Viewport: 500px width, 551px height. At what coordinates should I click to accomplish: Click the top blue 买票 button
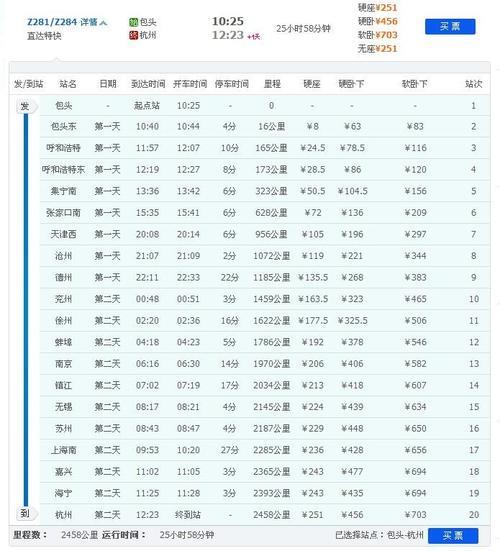(x=450, y=26)
